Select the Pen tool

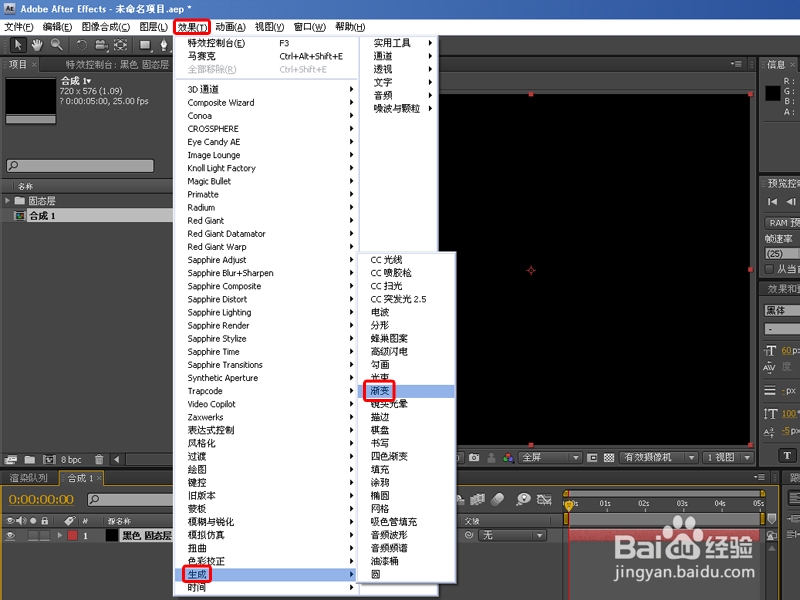[163, 45]
